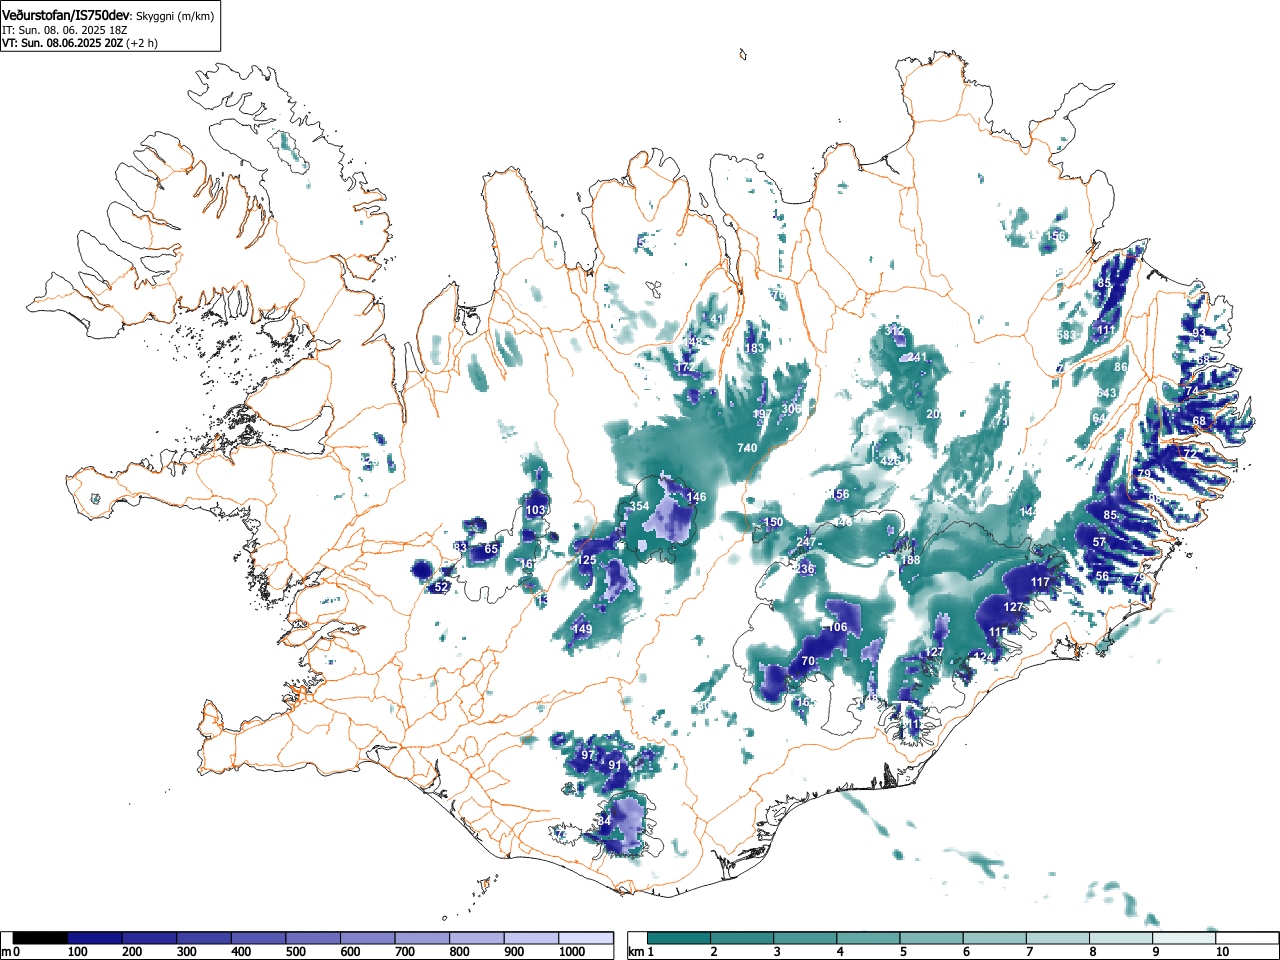The width and height of the screenshot is (1280, 960).
Task: Click the white swatch right of the km 10 label
Action: point(1247,938)
